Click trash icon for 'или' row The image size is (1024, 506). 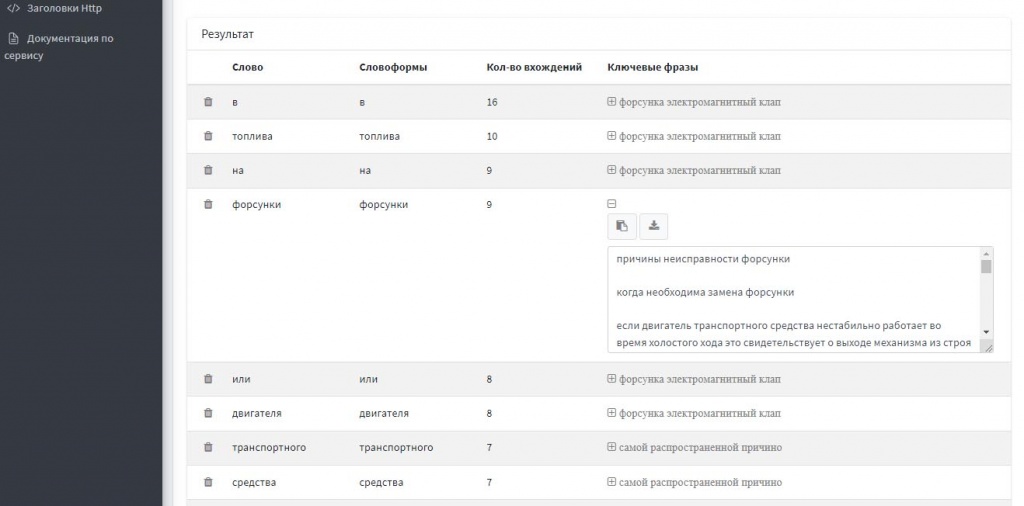[x=208, y=379]
